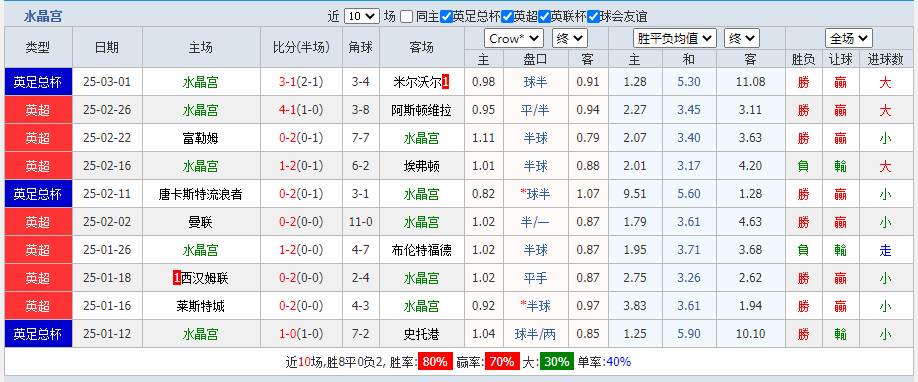This screenshot has width=918, height=382.
Task: Click the date 25-02-22
Action: (107, 138)
